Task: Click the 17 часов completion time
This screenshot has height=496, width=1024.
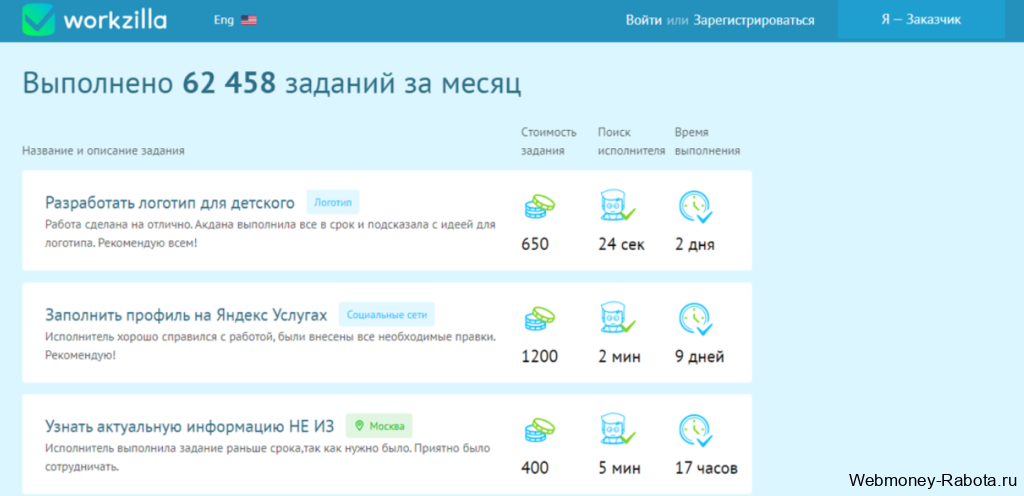Action: pos(706,468)
